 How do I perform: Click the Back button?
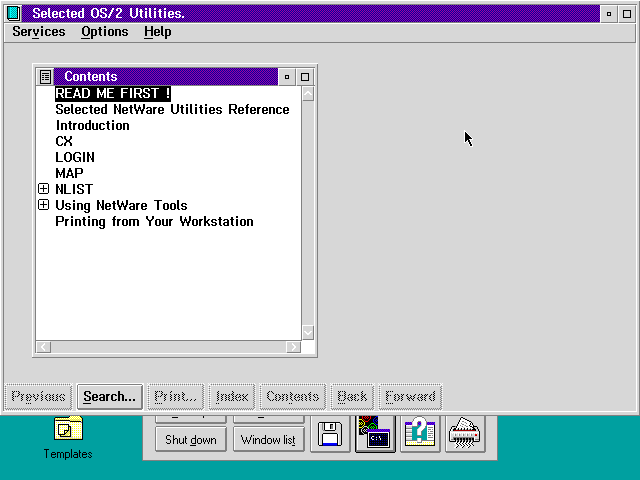pyautogui.click(x=352, y=396)
